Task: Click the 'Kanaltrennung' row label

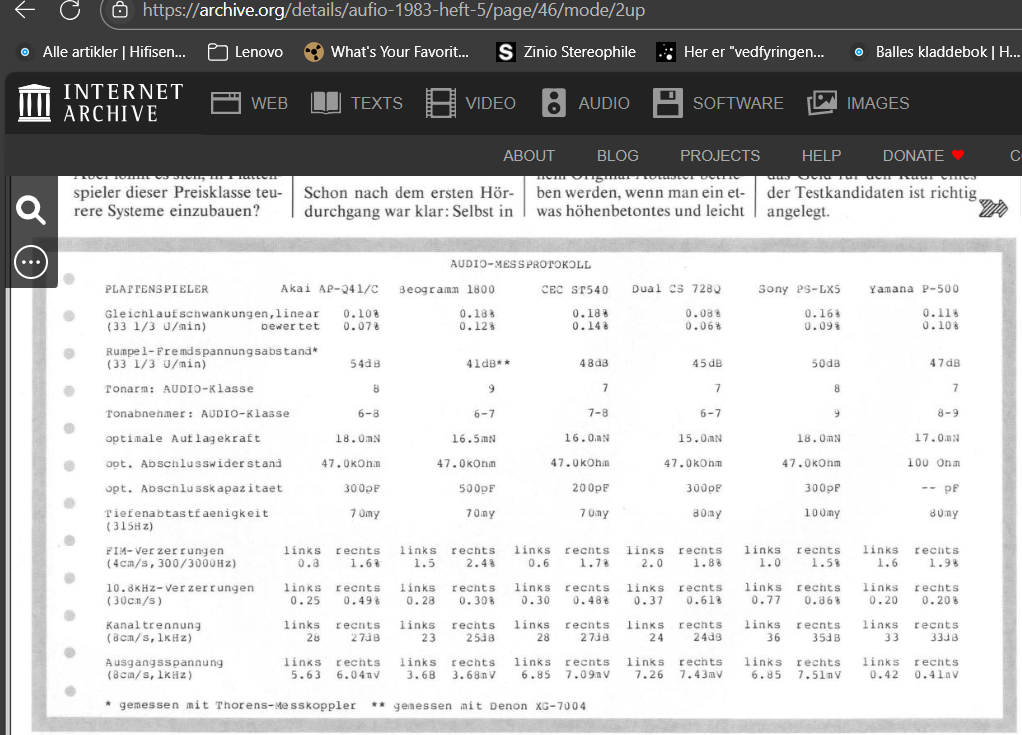Action: 153,625
